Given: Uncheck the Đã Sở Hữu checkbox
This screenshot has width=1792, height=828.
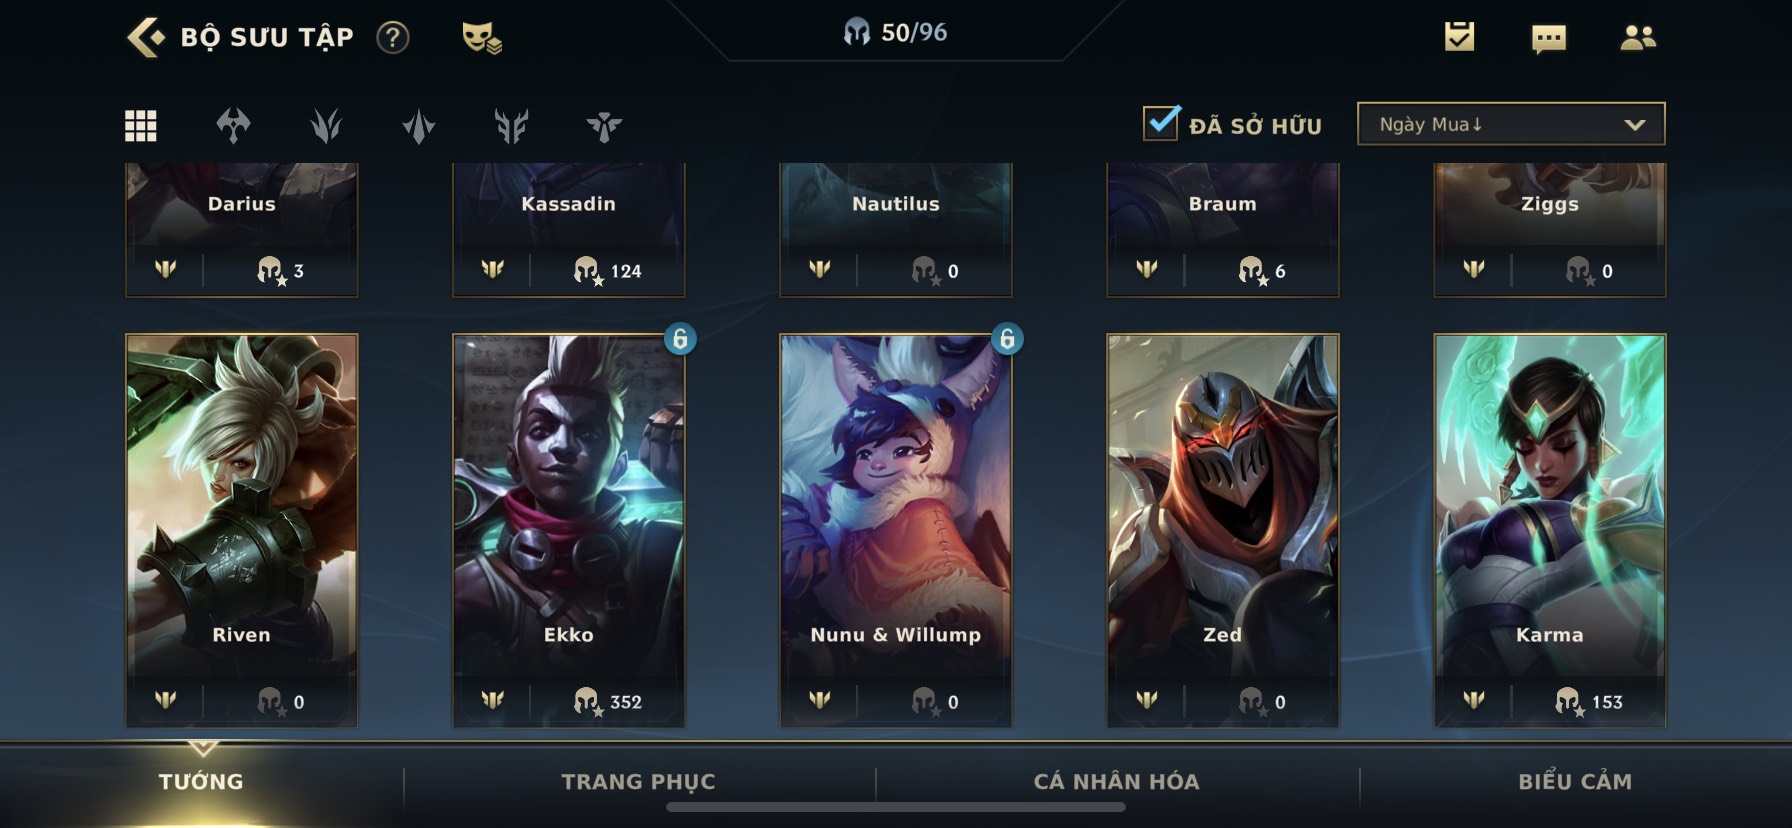Looking at the screenshot, I should (1161, 124).
